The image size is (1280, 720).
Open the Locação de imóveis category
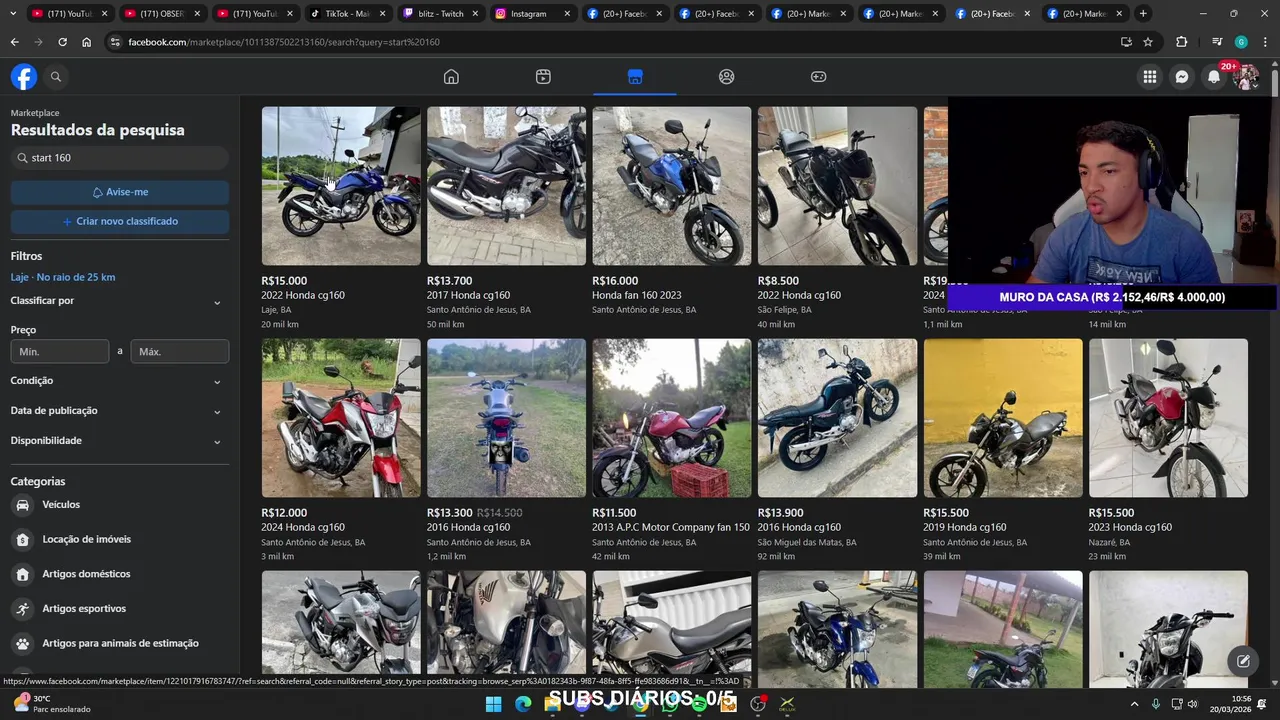120,540
